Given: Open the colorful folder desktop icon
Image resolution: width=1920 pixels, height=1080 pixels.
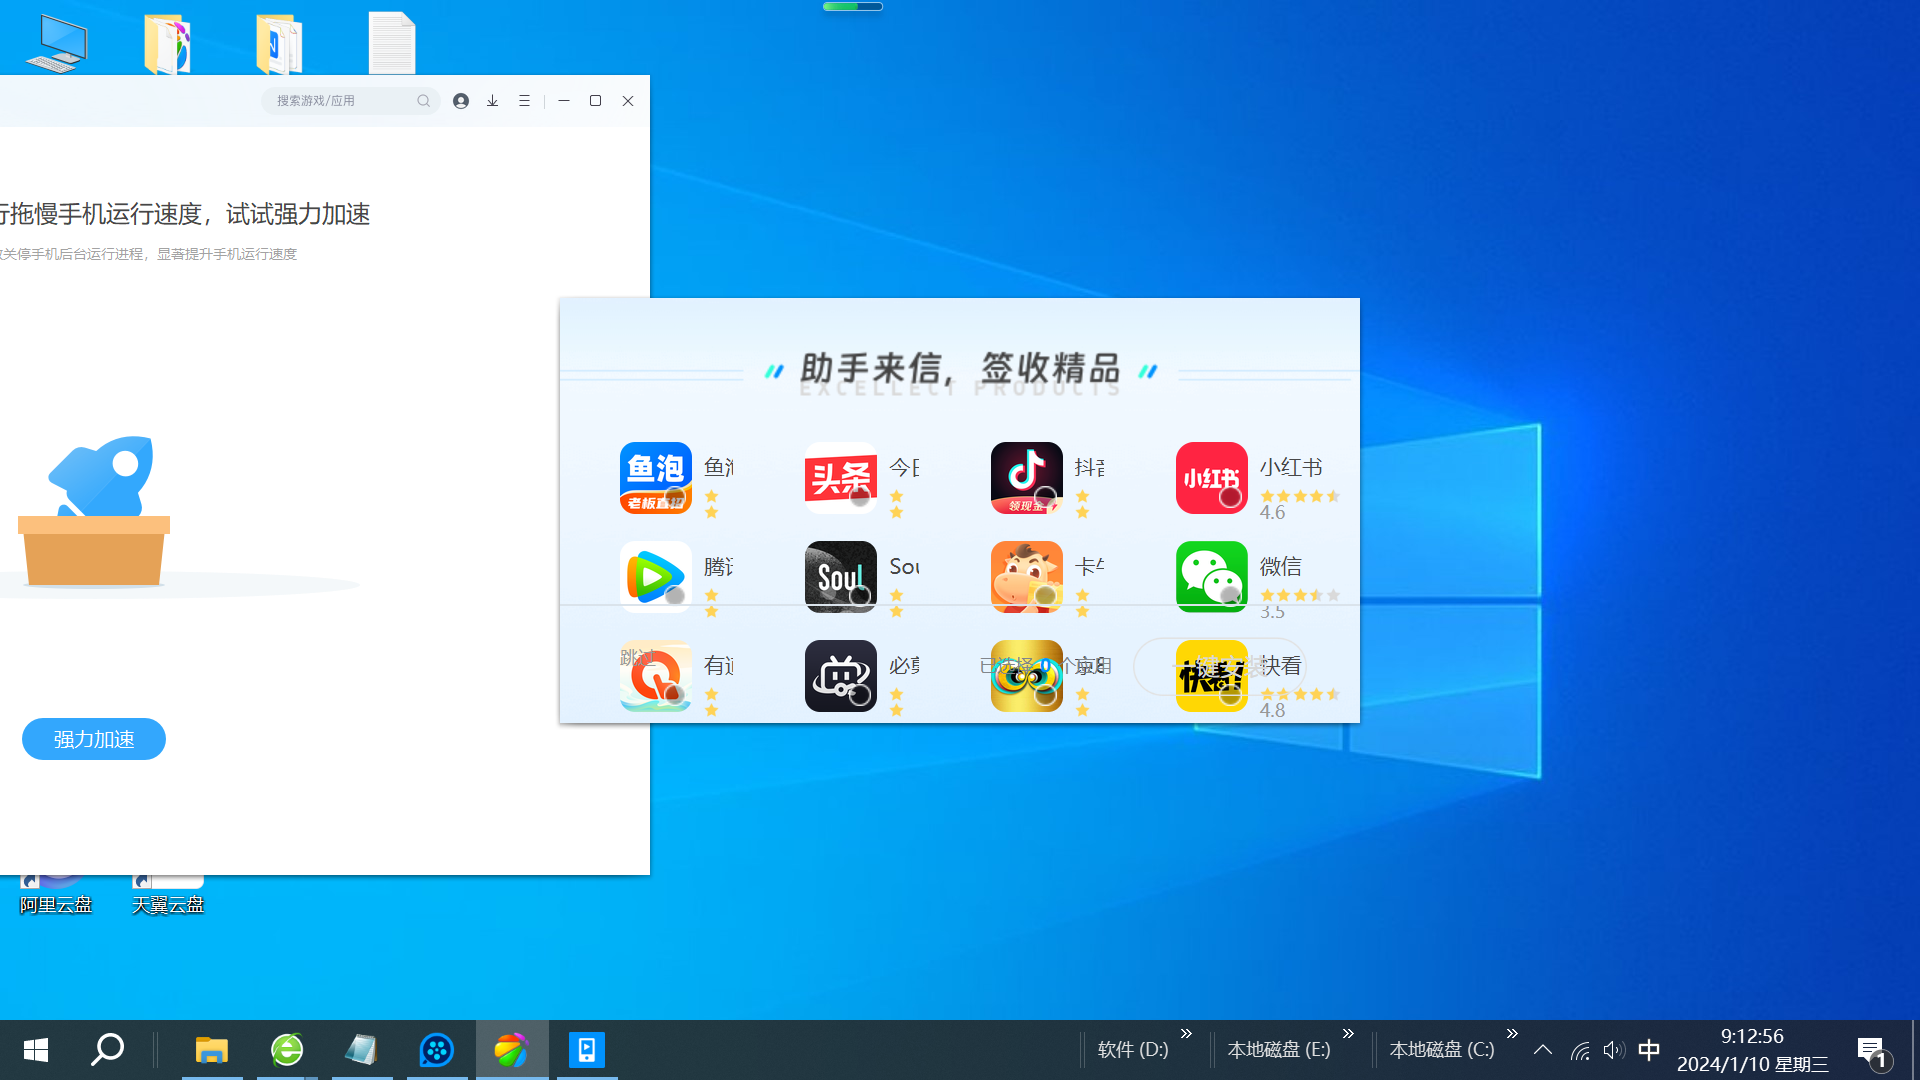Looking at the screenshot, I should [x=167, y=44].
